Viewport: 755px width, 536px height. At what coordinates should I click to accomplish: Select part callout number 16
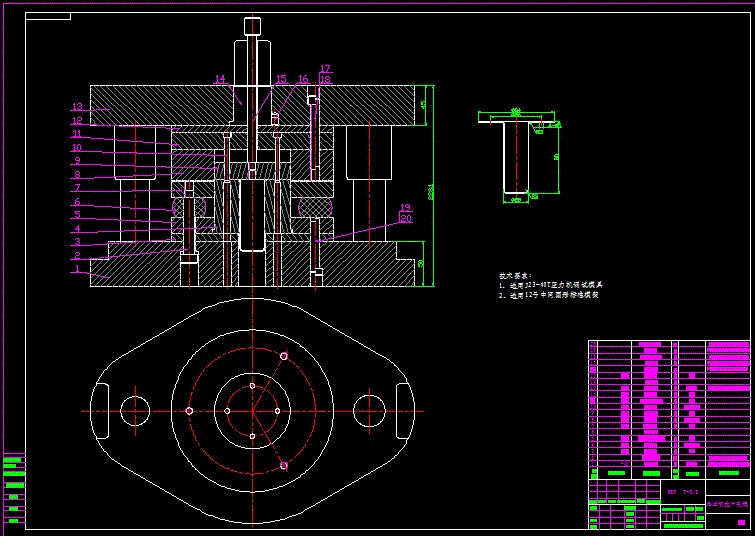303,78
